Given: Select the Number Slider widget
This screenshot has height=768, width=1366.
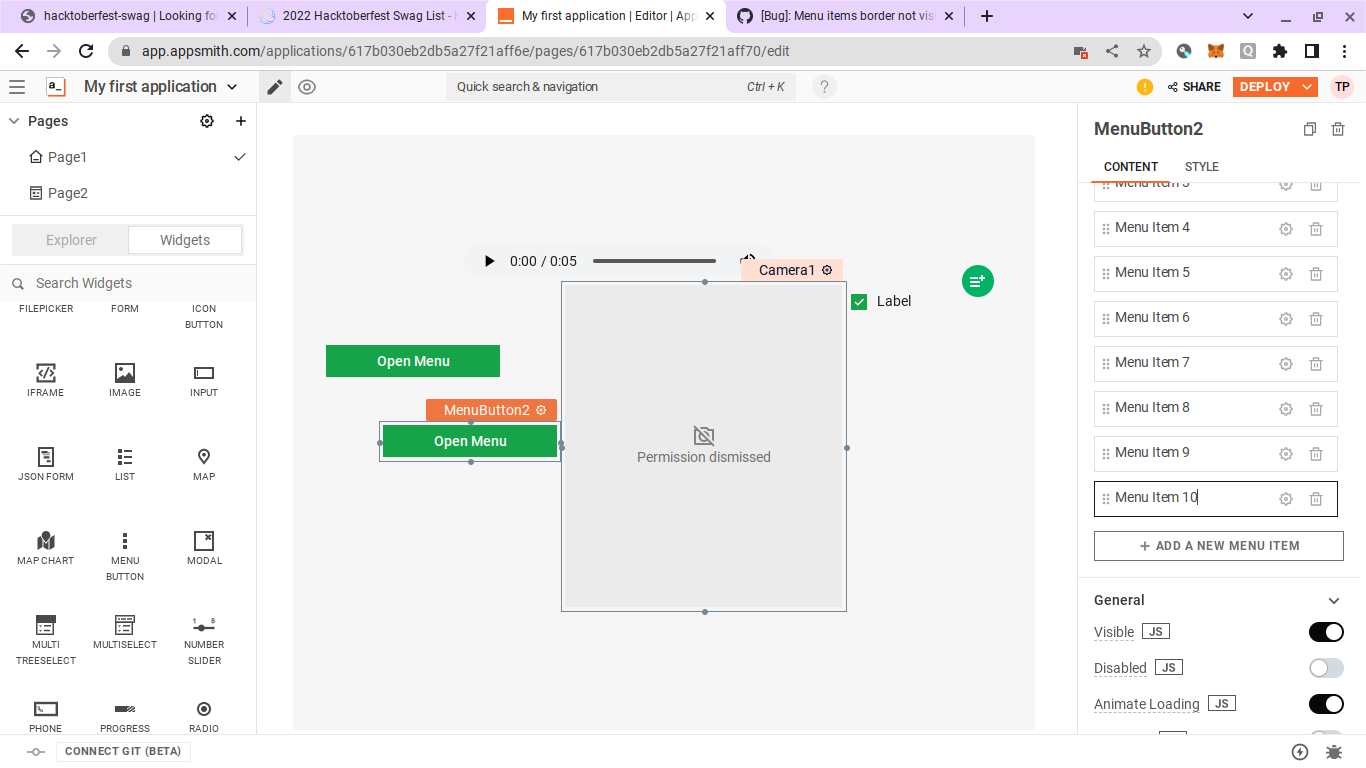Looking at the screenshot, I should 204,640.
